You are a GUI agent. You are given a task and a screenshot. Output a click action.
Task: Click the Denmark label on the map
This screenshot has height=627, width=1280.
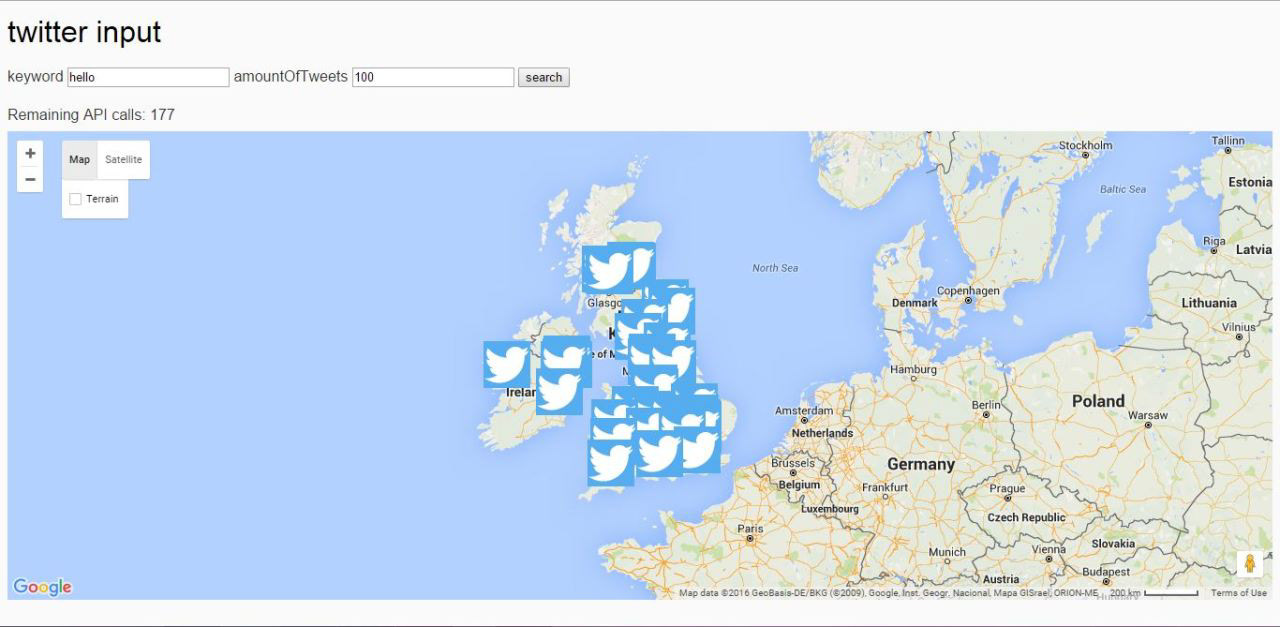(x=915, y=302)
